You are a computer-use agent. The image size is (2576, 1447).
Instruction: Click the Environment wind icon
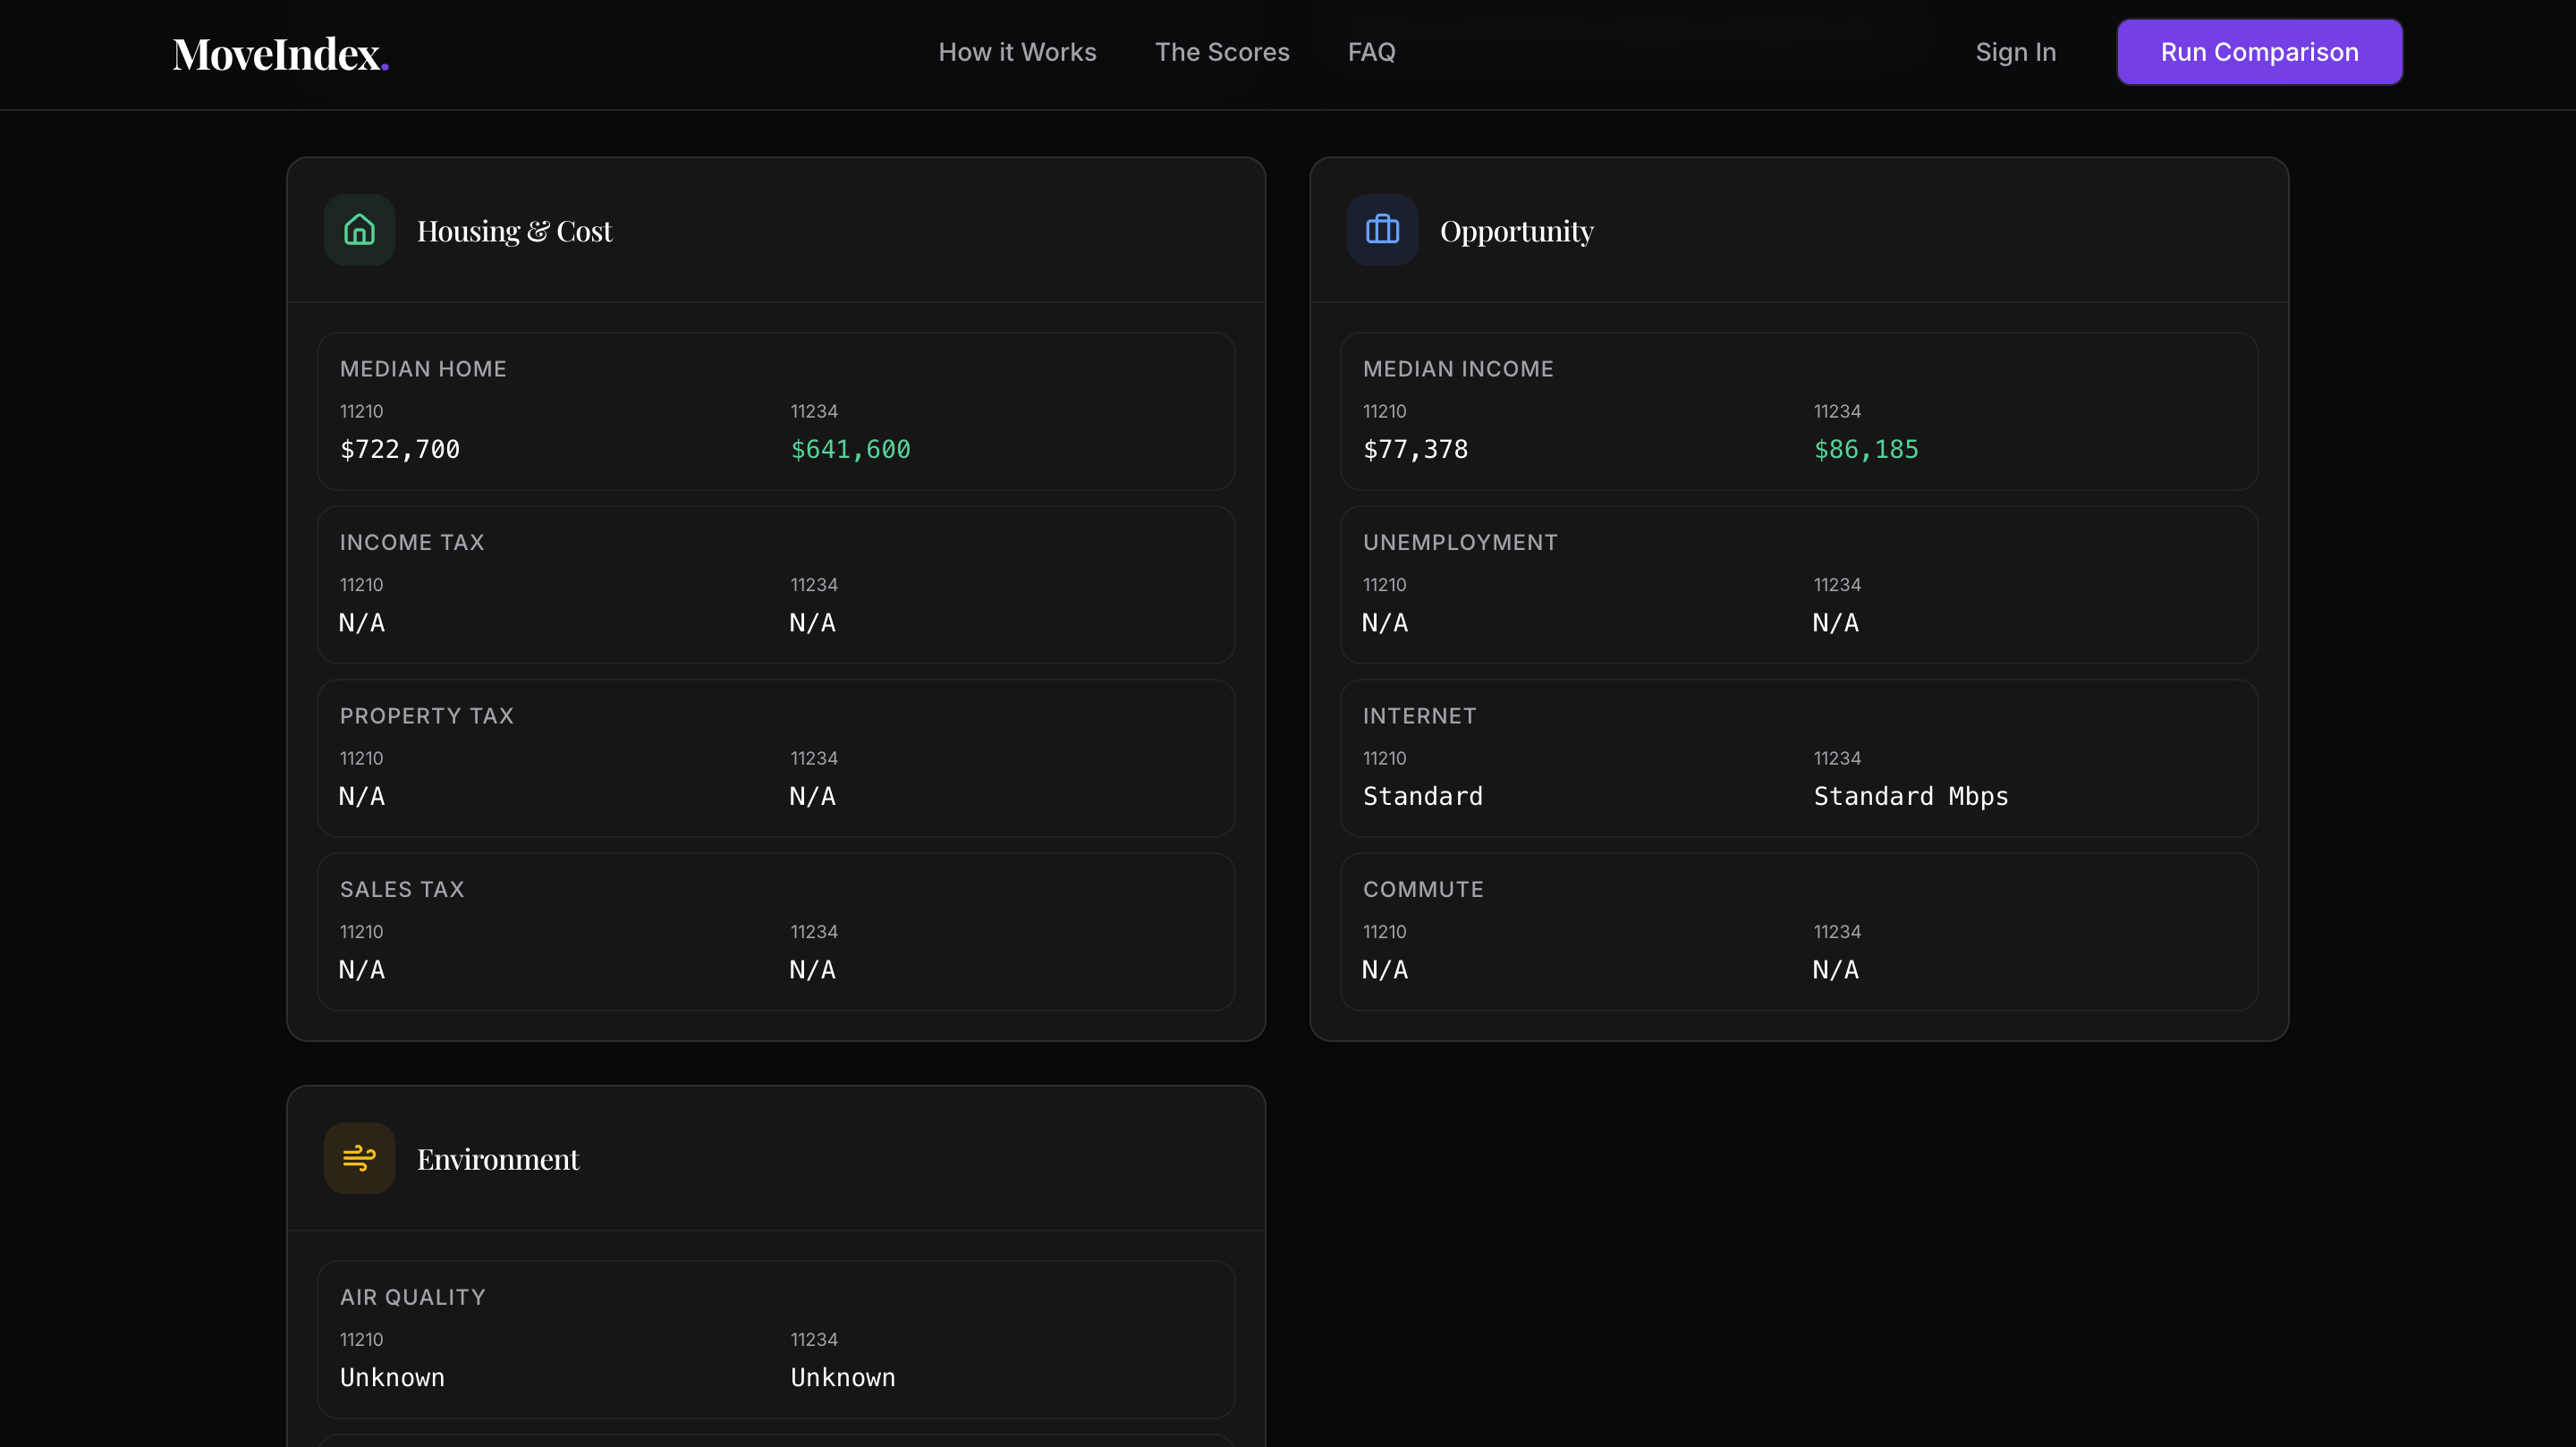[x=358, y=1157]
